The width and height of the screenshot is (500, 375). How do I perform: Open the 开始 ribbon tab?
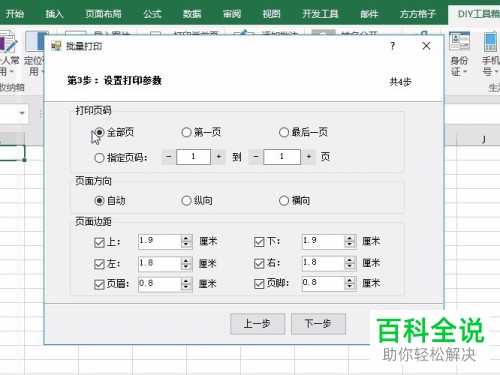(15, 14)
